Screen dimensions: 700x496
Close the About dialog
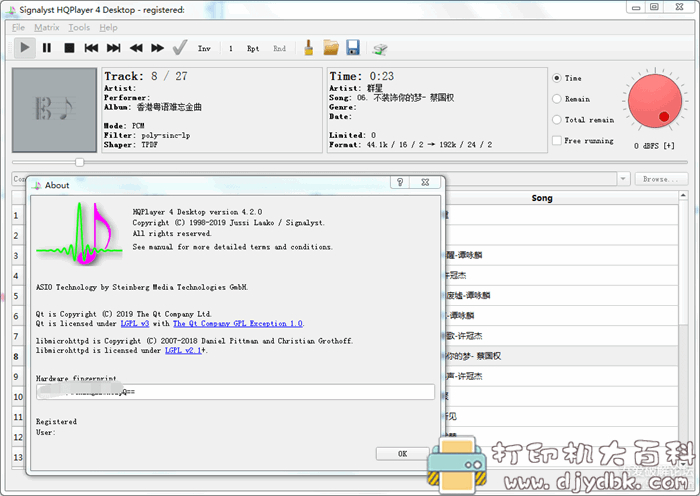click(425, 182)
